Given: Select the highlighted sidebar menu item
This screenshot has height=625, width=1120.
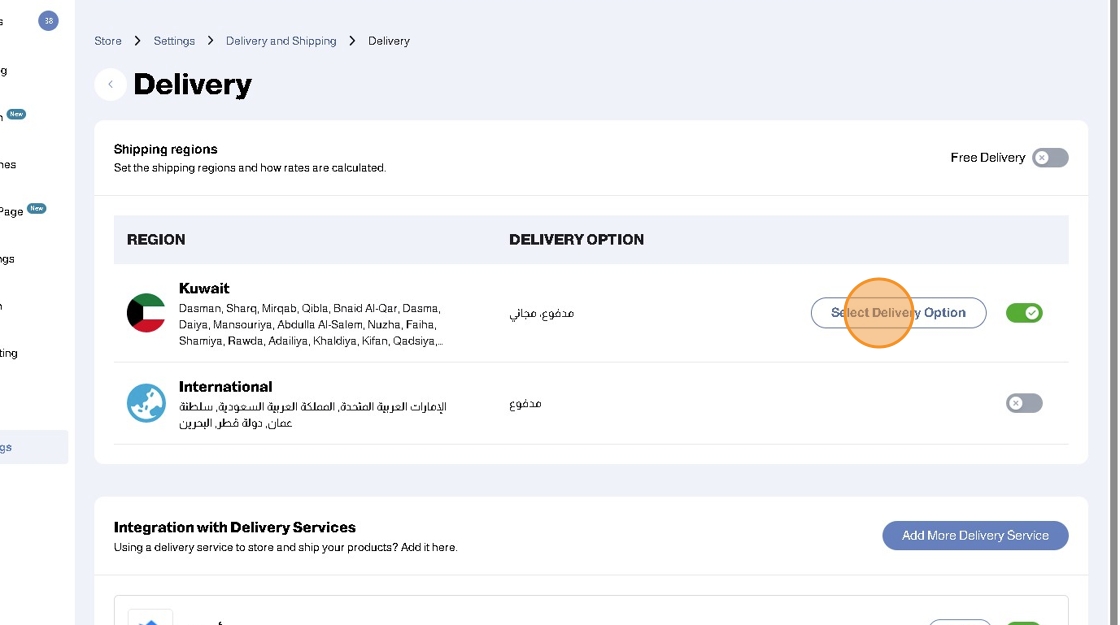Looking at the screenshot, I should pos(34,447).
